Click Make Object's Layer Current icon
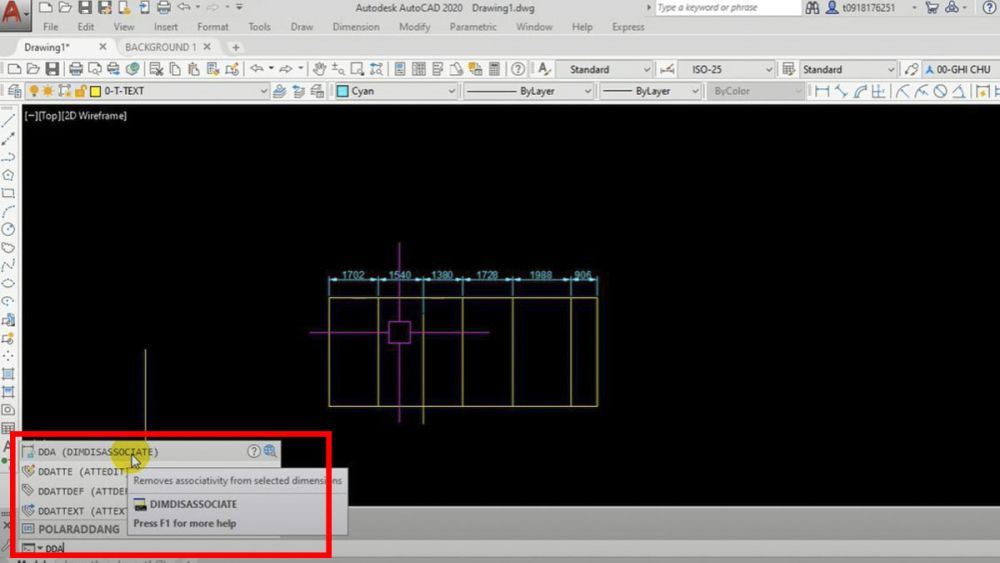This screenshot has width=1000, height=563. pyautogui.click(x=279, y=91)
